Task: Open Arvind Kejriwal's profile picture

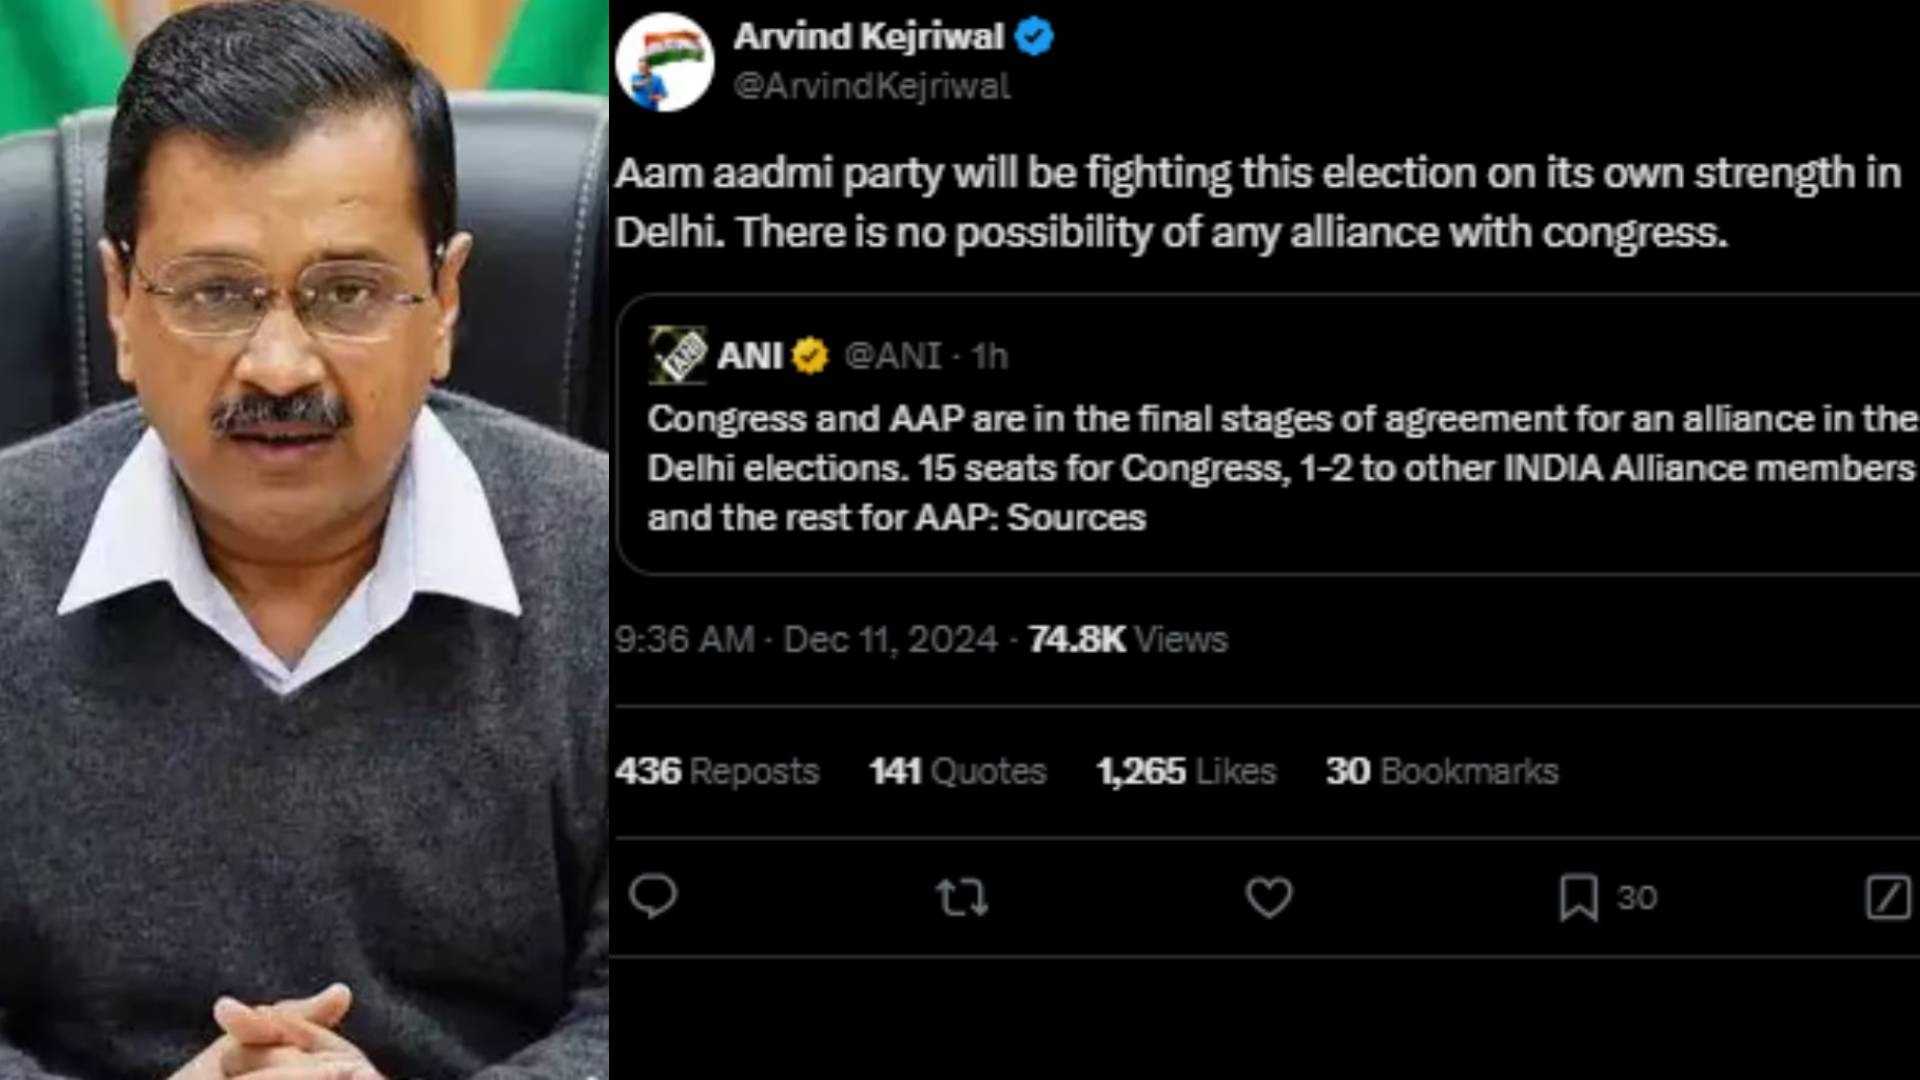Action: (x=665, y=62)
